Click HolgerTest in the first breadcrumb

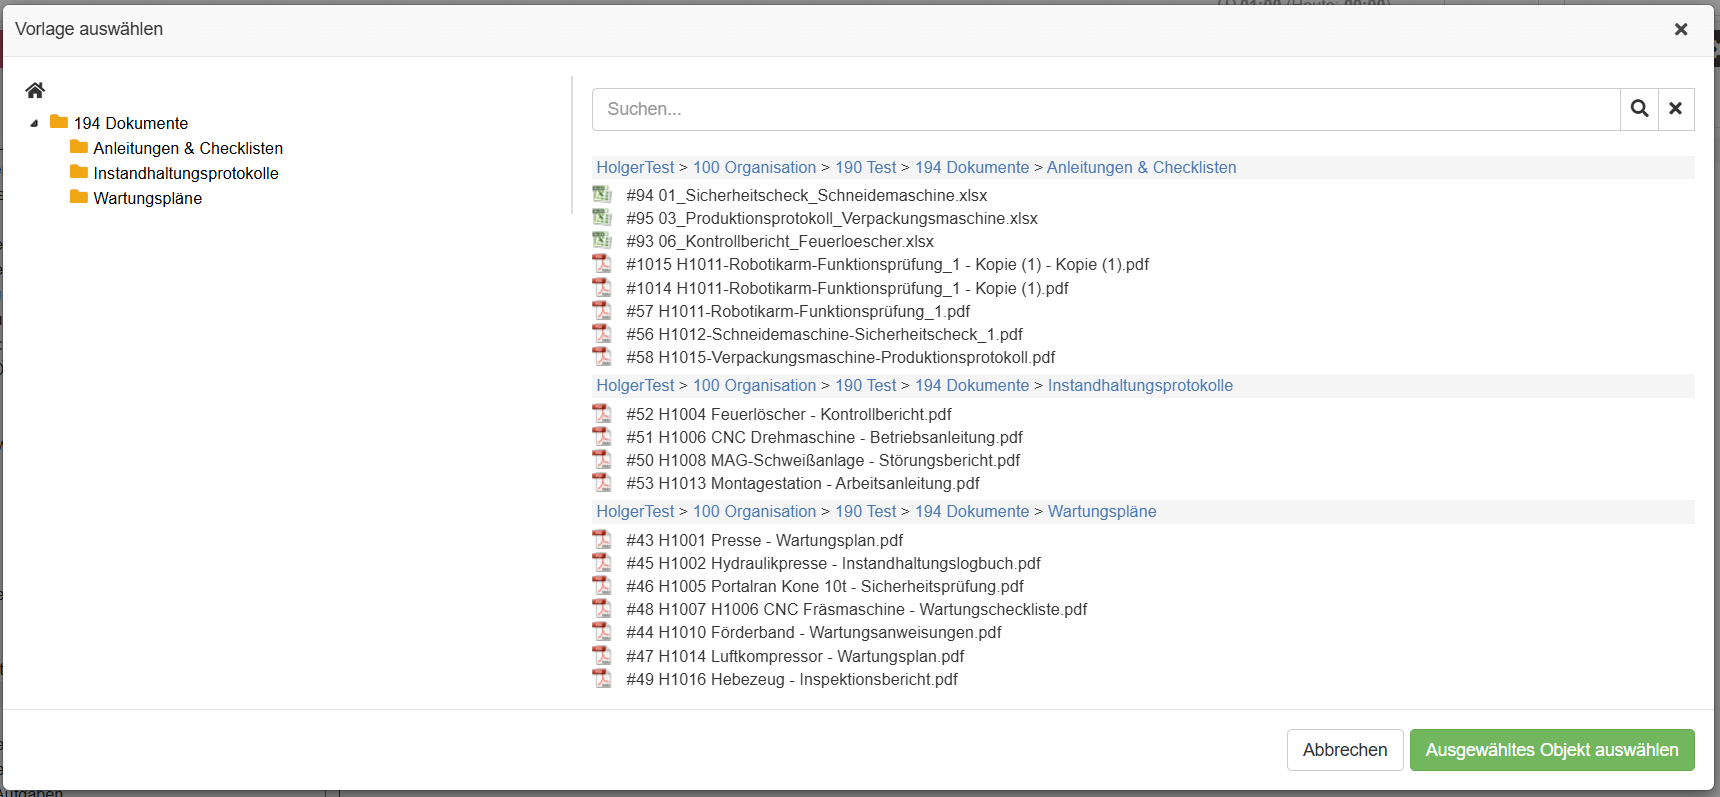tap(635, 168)
